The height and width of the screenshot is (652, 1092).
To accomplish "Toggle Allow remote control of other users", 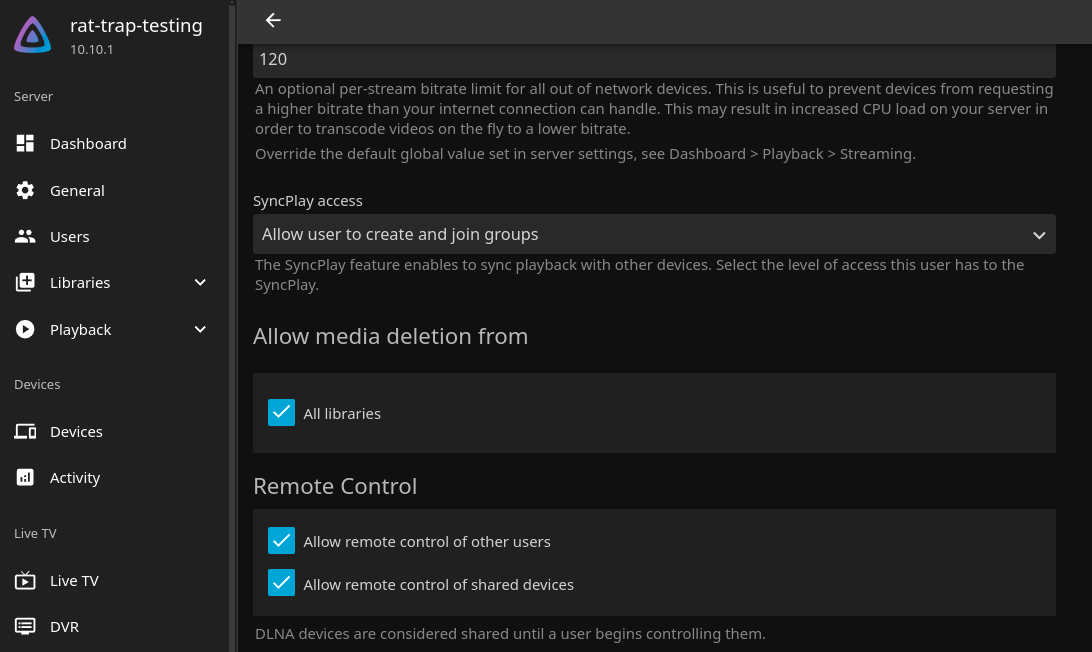I will point(281,541).
